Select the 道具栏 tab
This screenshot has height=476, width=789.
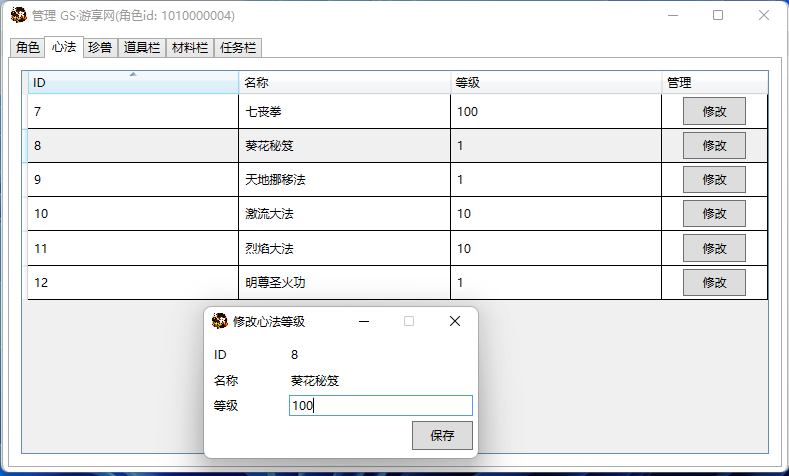[142, 48]
